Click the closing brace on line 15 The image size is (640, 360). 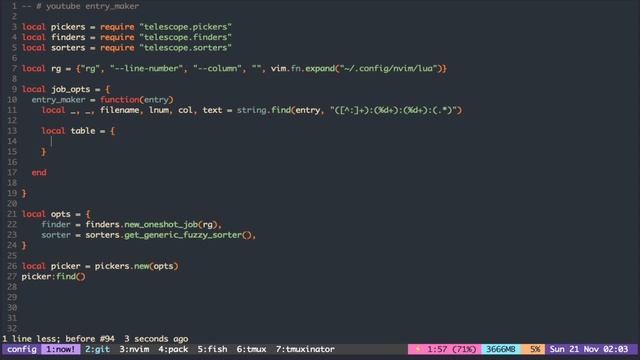(43, 152)
